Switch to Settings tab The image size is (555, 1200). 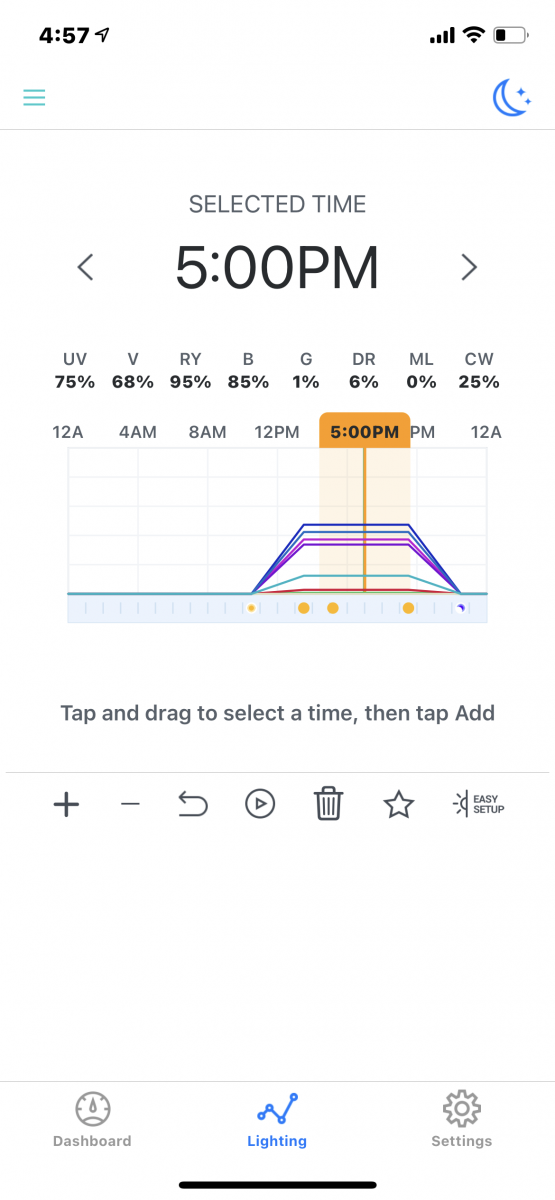pyautogui.click(x=461, y=1120)
